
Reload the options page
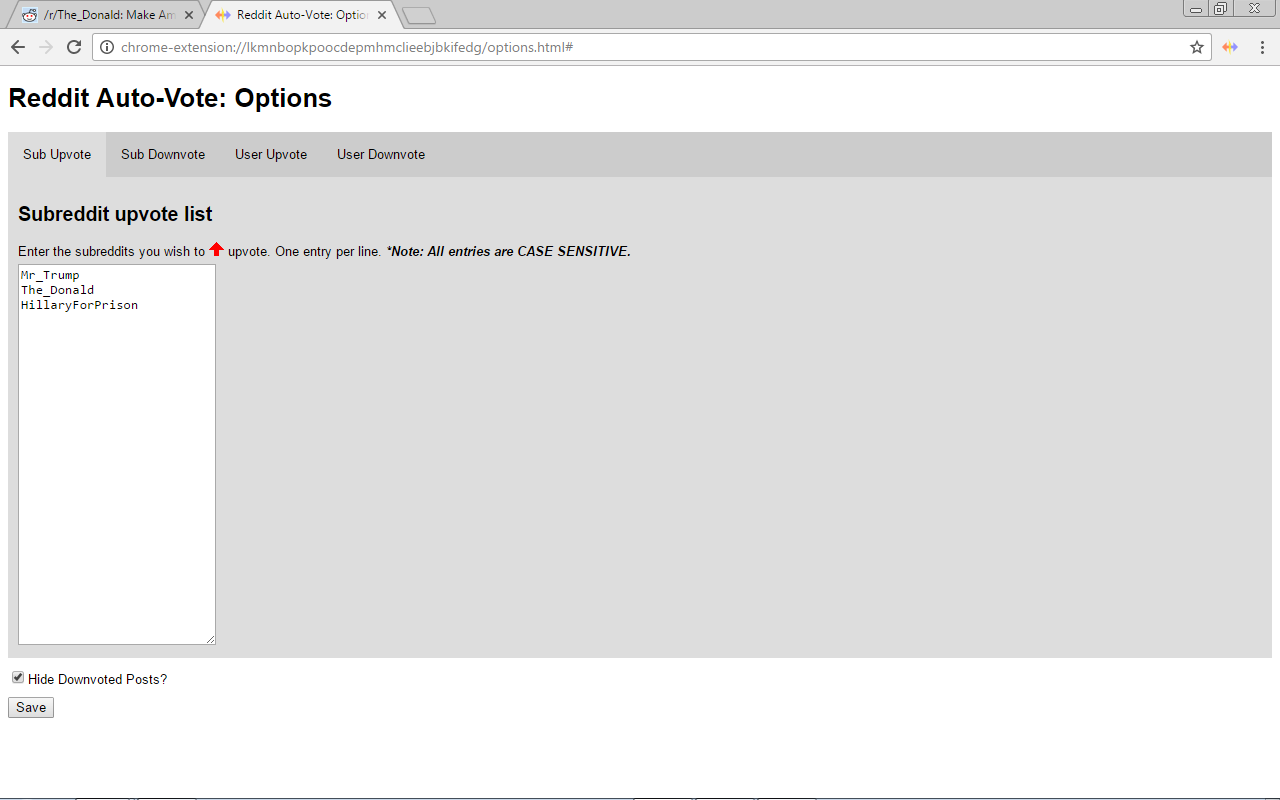point(74,47)
